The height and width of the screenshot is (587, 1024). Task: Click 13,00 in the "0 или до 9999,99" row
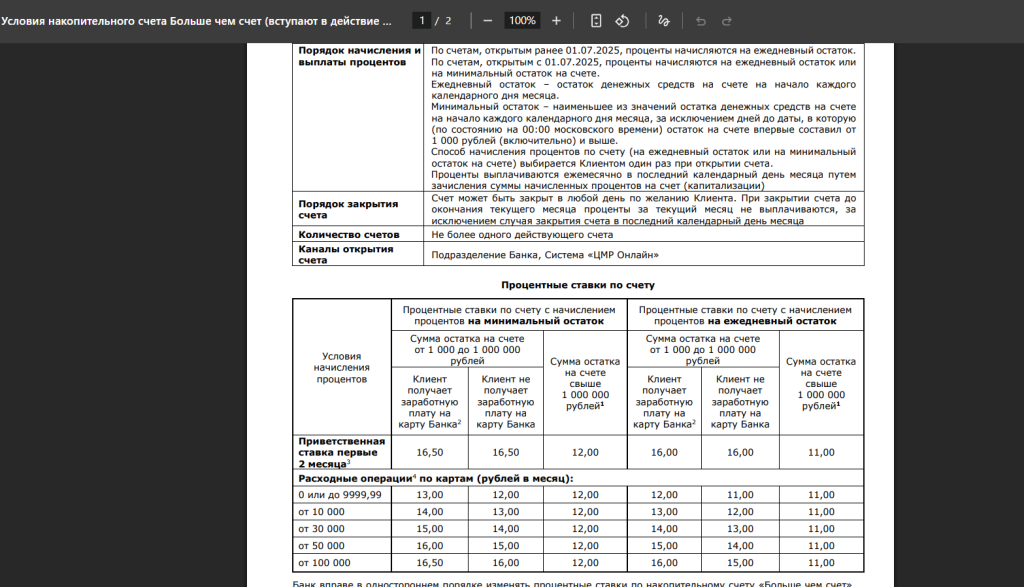pyautogui.click(x=430, y=495)
